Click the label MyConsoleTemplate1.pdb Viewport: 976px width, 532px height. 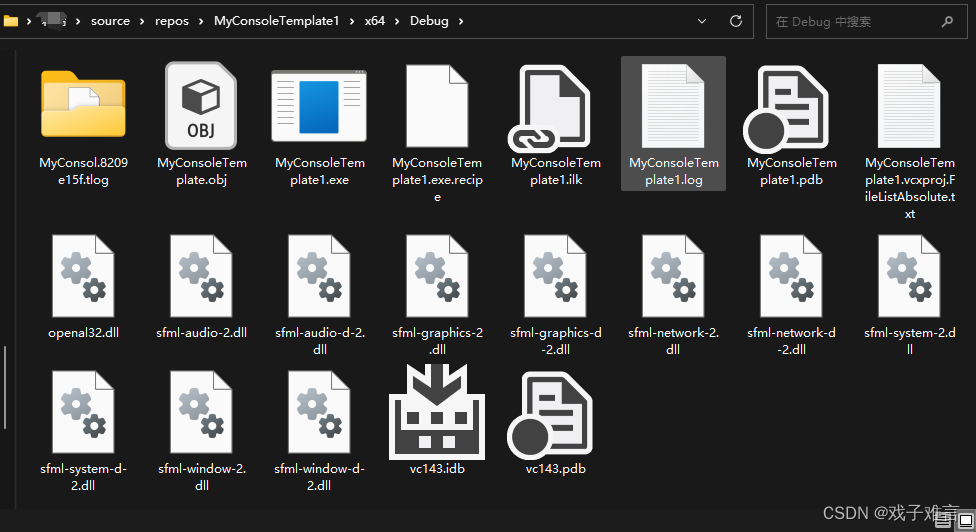[792, 171]
